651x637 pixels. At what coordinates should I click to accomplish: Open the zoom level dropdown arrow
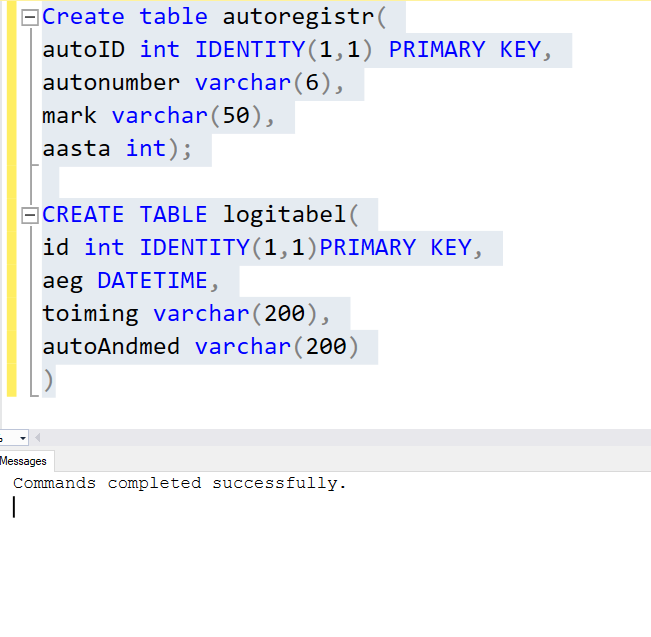23,438
